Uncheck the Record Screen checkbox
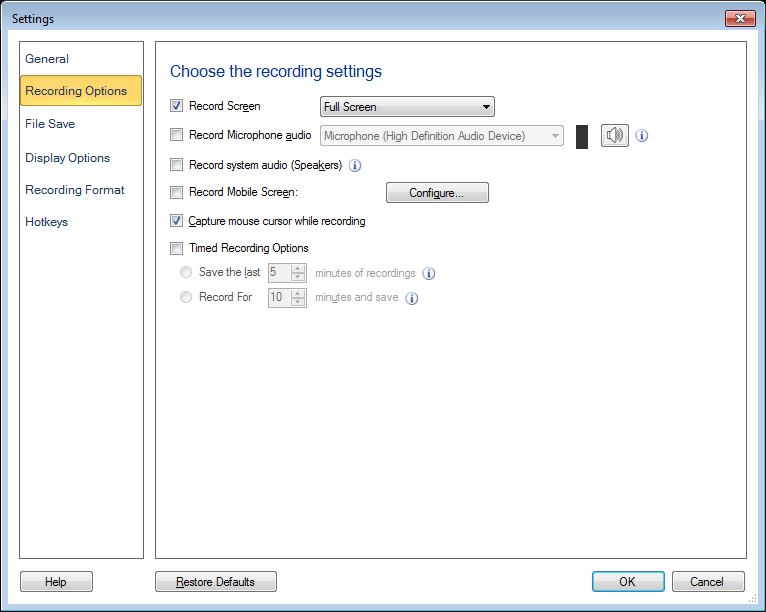Image resolution: width=766 pixels, height=612 pixels. tap(177, 106)
